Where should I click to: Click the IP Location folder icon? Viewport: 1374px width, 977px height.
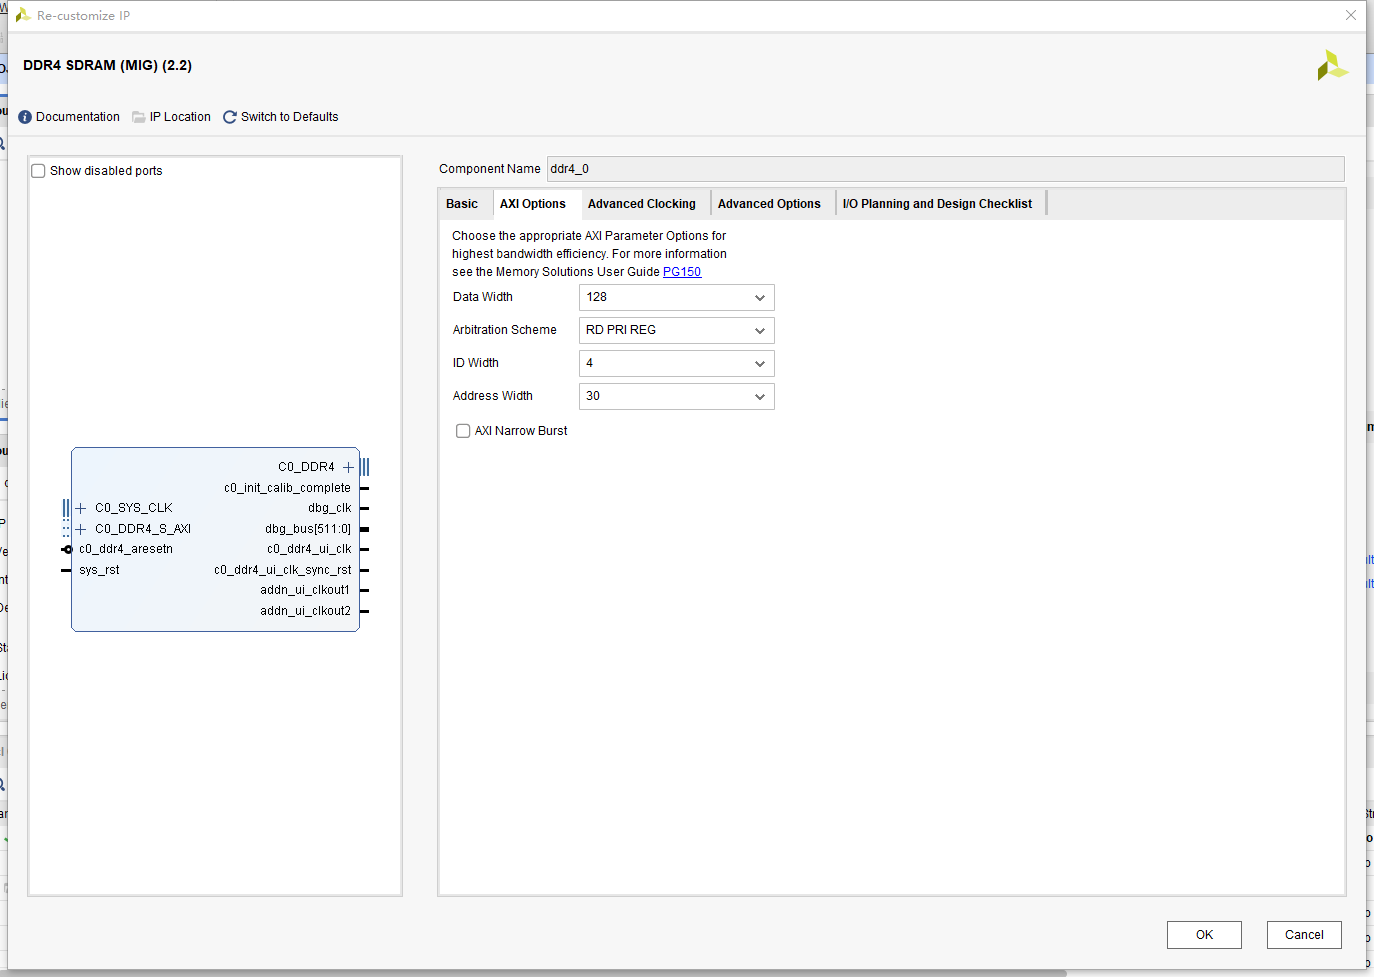pos(139,117)
